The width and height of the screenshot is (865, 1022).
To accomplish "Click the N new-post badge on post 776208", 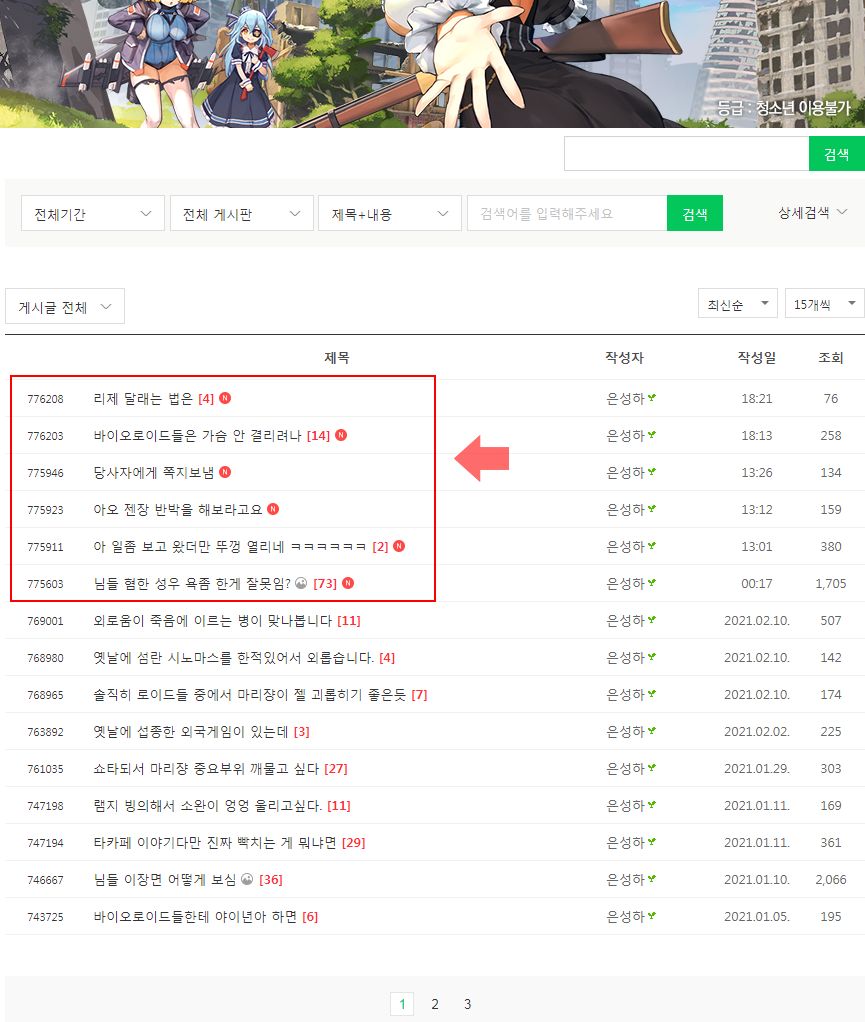I will pos(225,398).
